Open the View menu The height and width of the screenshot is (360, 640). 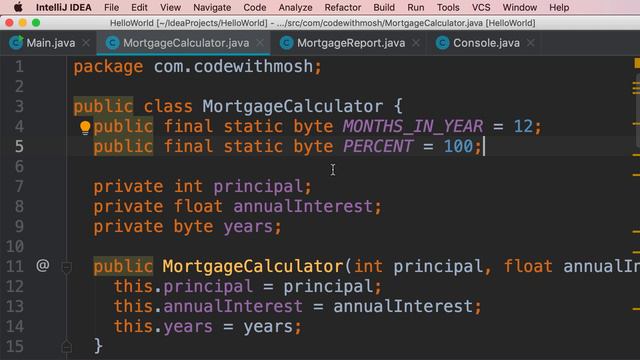170,7
